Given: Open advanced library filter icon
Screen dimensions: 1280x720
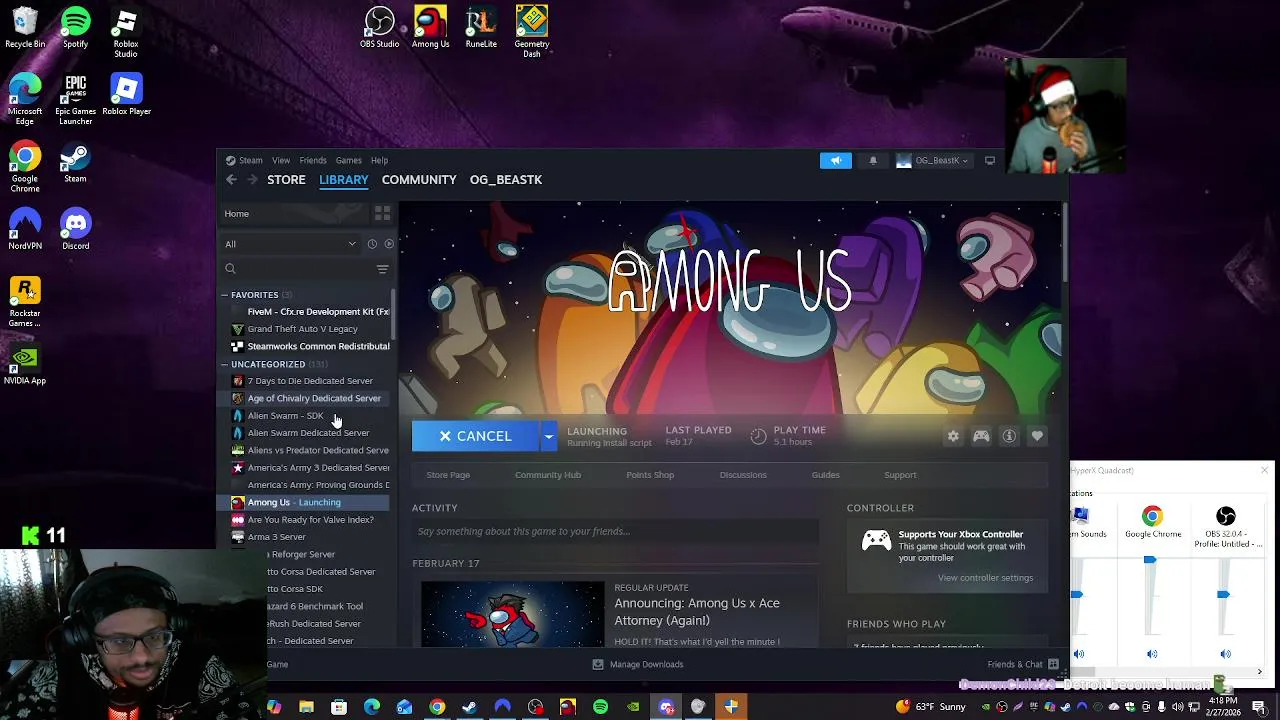Looking at the screenshot, I should (x=382, y=269).
